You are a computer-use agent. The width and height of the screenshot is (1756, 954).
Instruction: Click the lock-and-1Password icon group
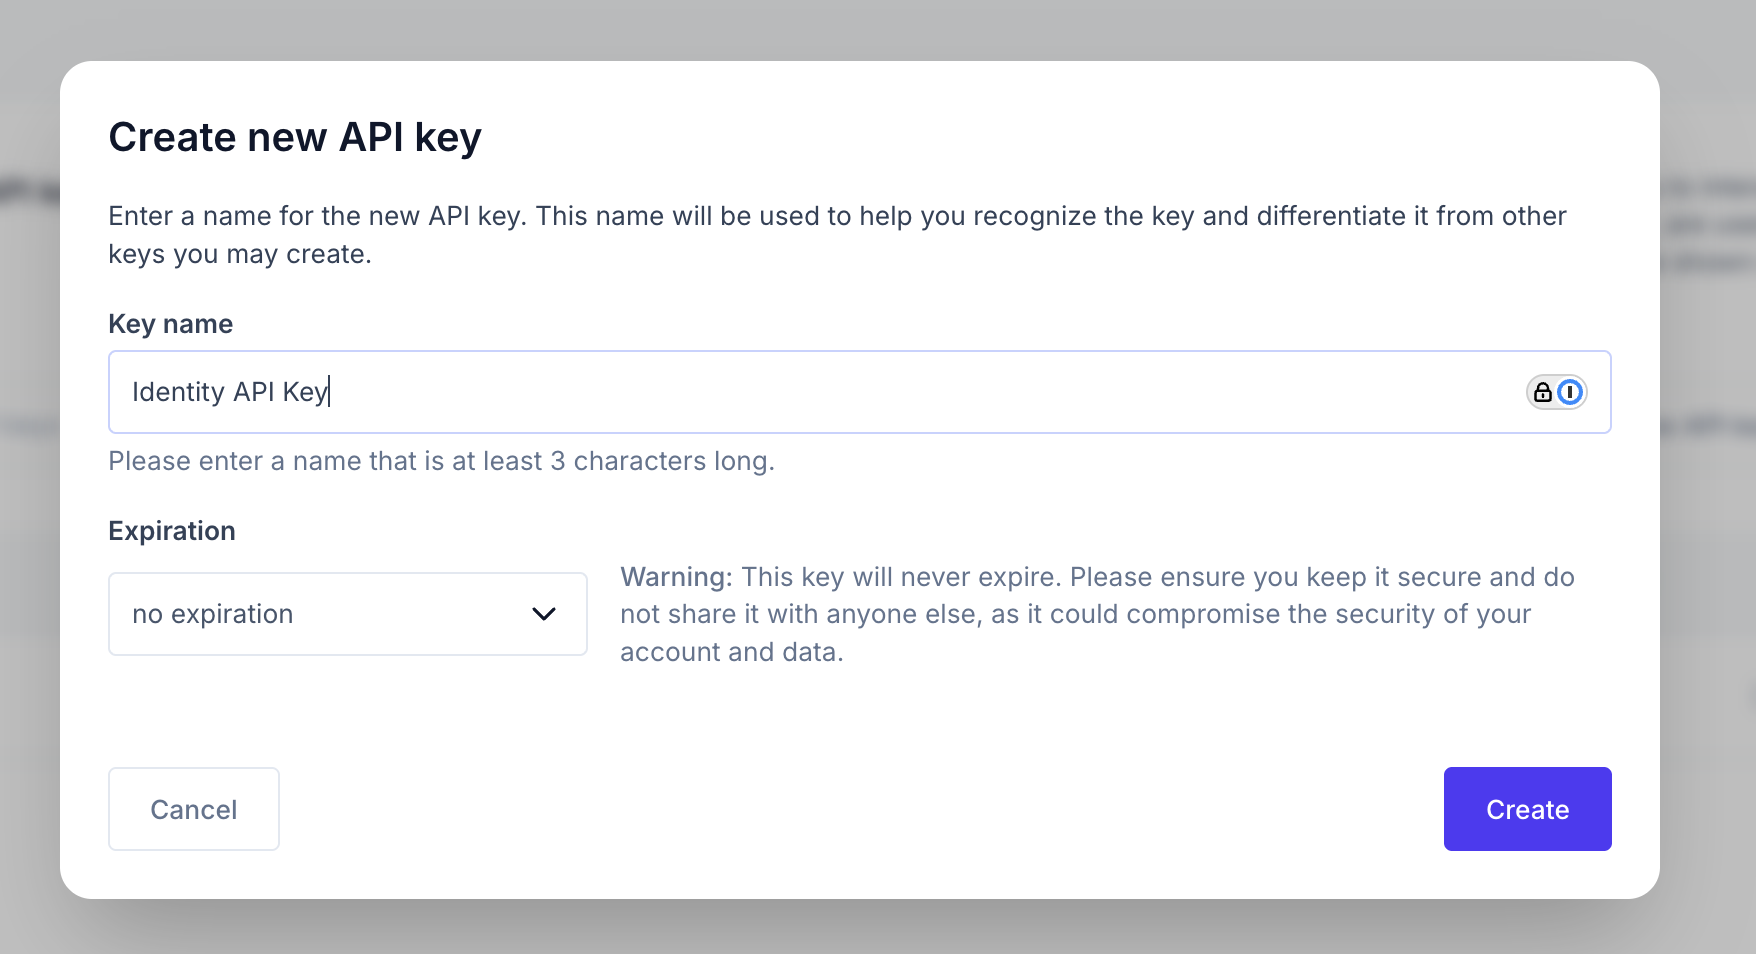[1556, 392]
